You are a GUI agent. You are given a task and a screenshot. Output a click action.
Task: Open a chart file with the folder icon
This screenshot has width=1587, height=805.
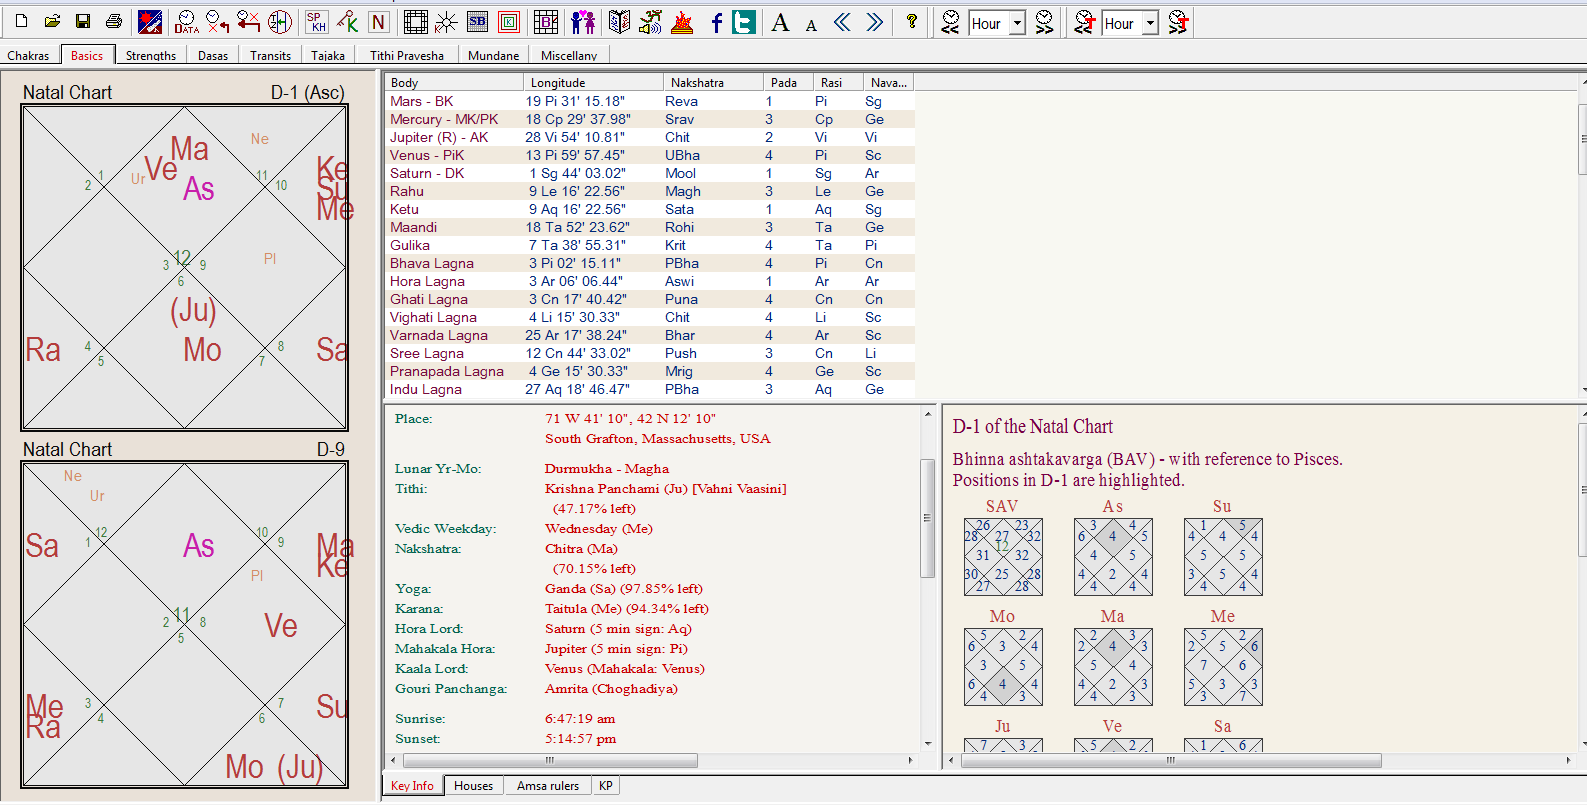[x=52, y=22]
